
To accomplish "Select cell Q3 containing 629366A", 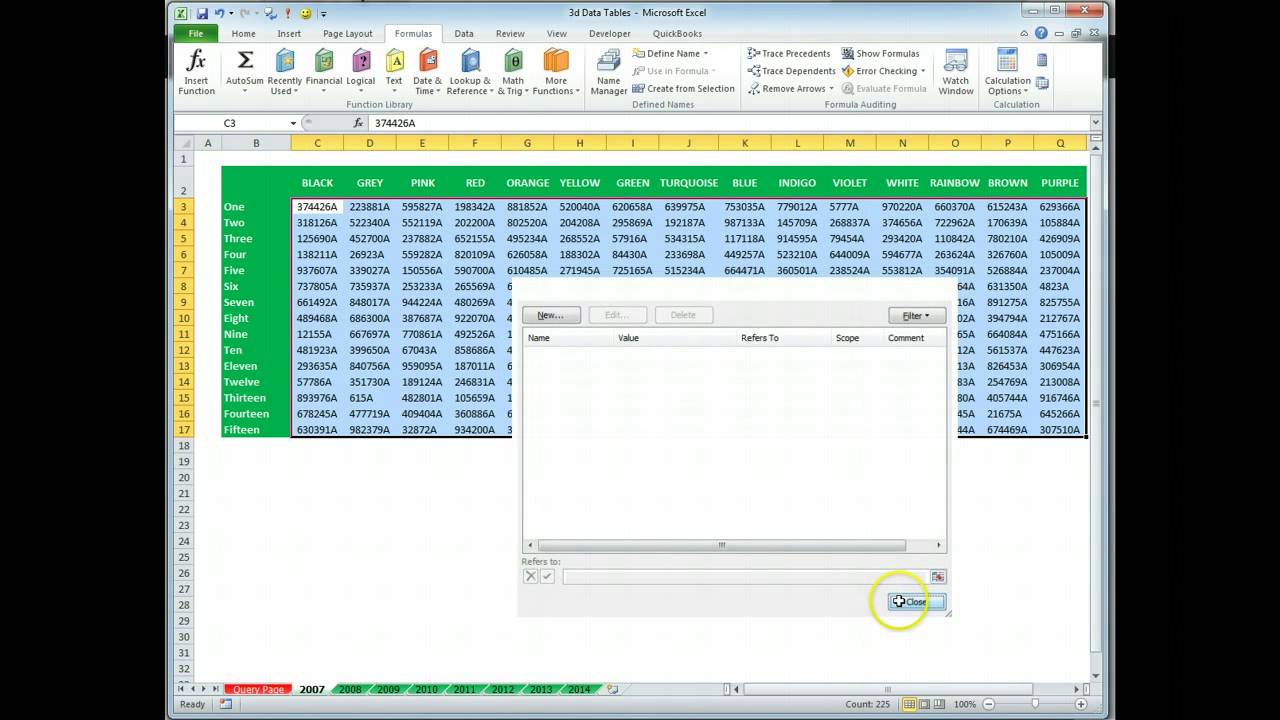I will 1060,207.
